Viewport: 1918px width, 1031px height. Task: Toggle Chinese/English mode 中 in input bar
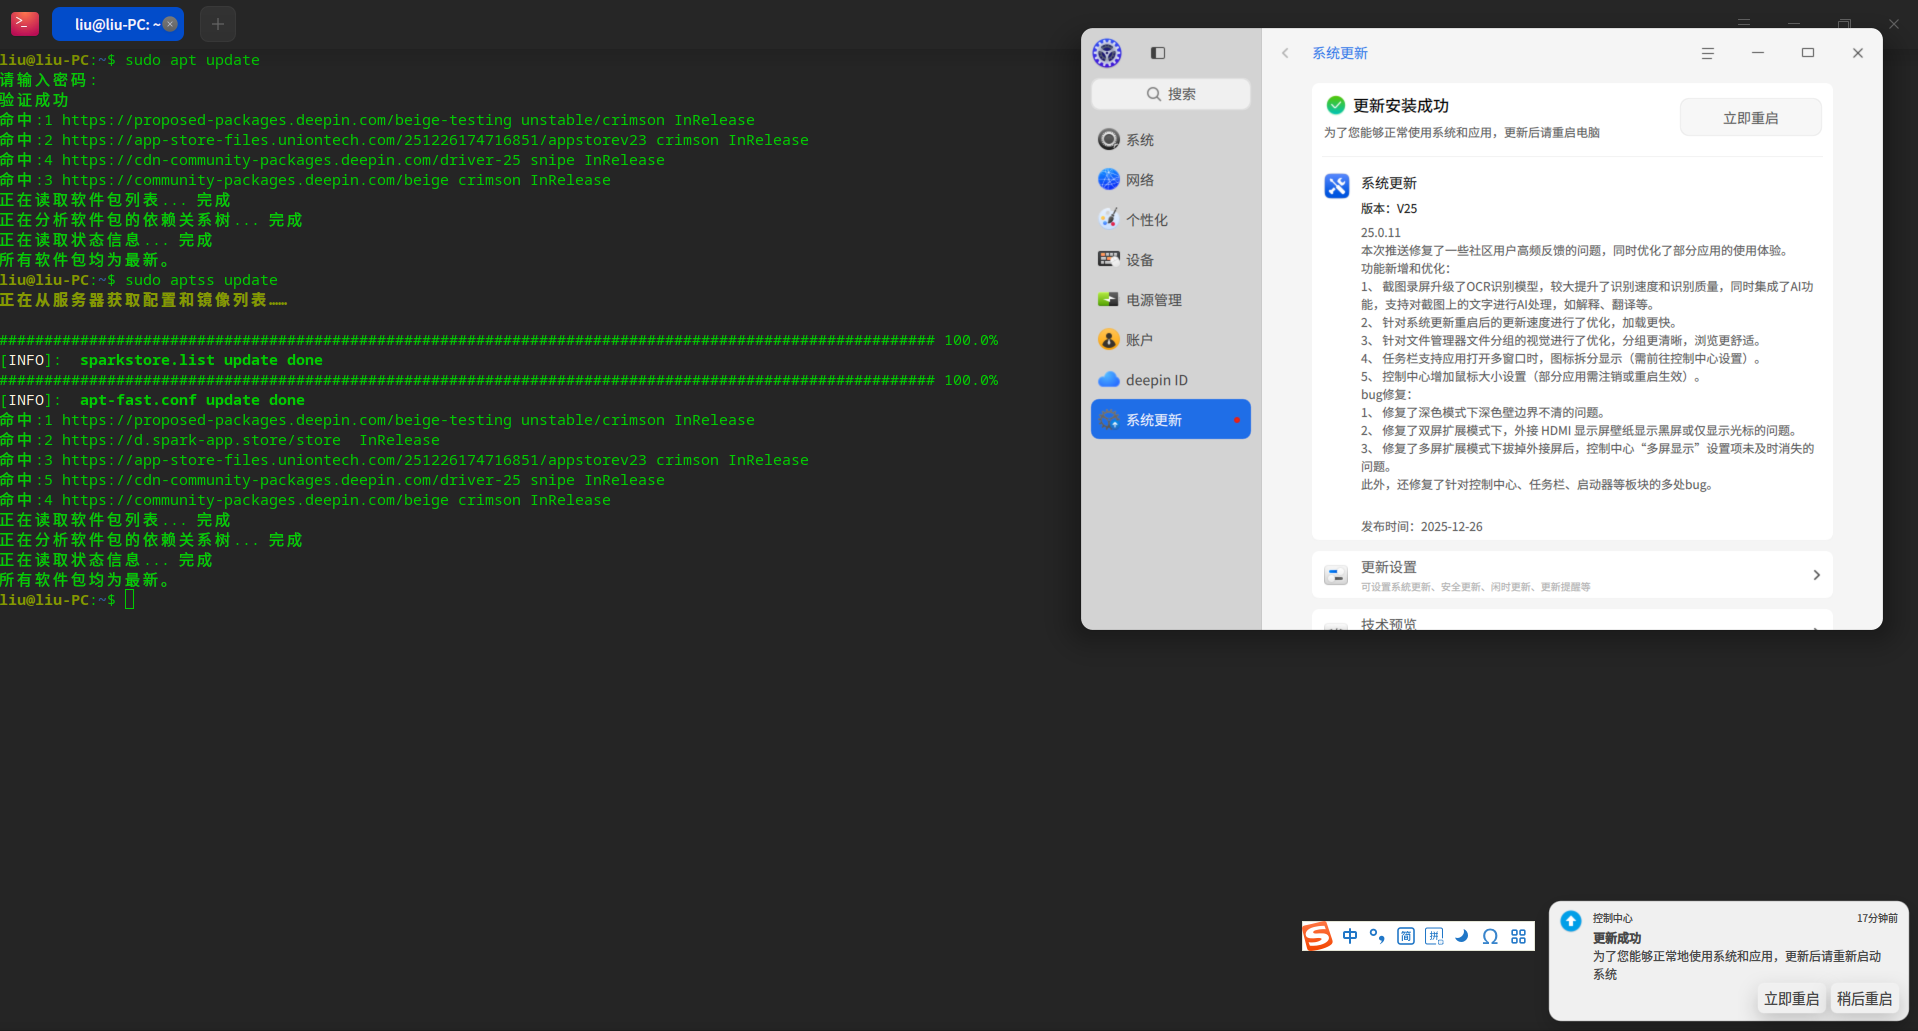(1350, 936)
